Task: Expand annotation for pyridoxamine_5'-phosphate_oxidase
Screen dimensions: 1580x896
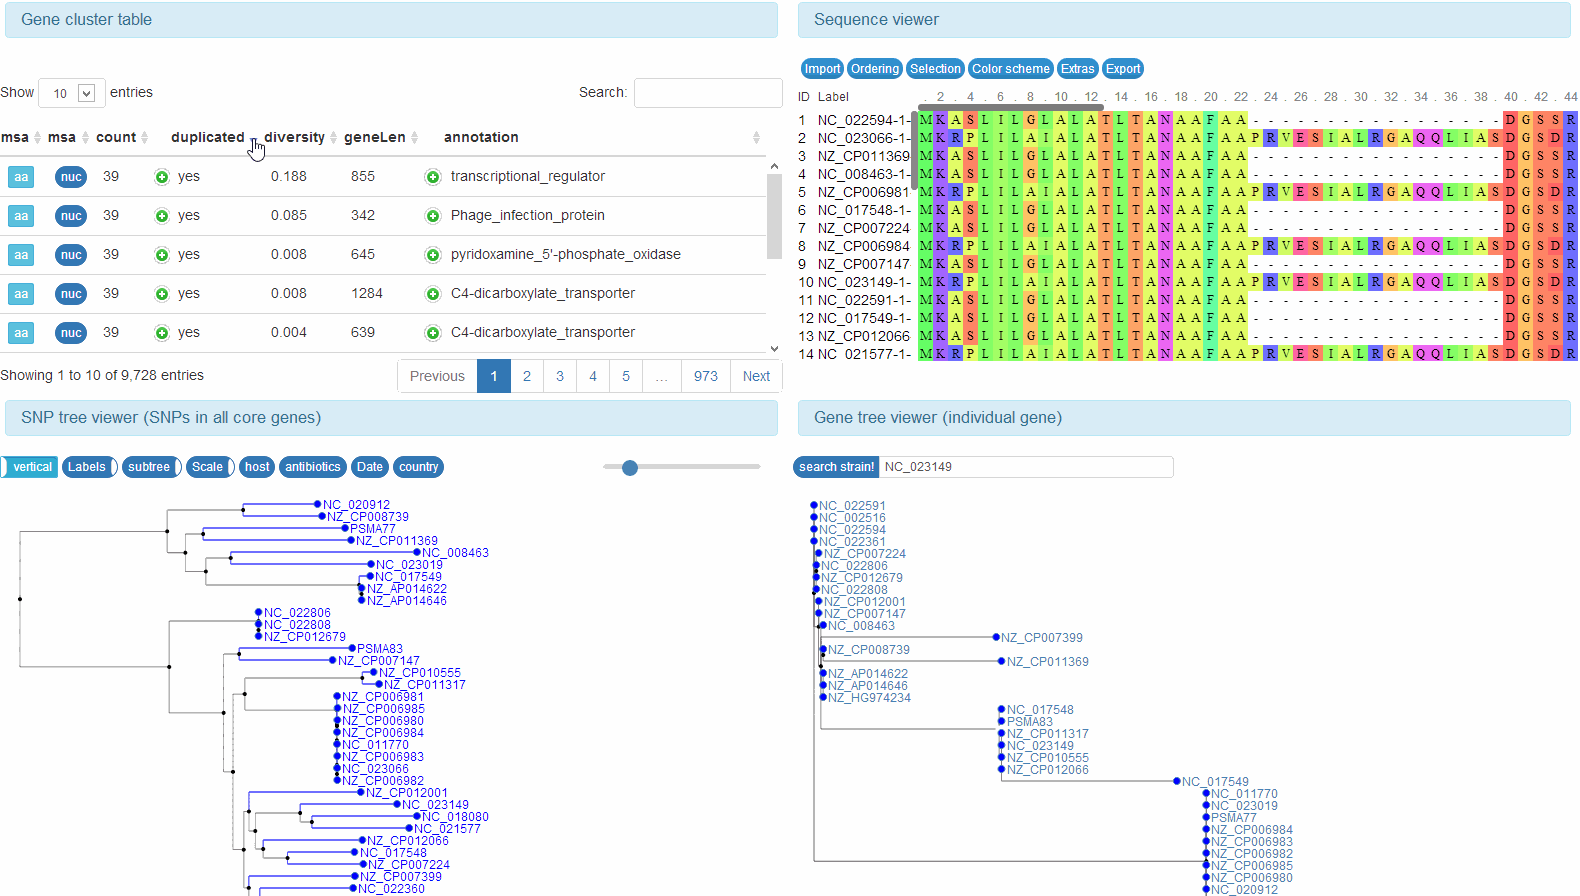Action: (433, 255)
